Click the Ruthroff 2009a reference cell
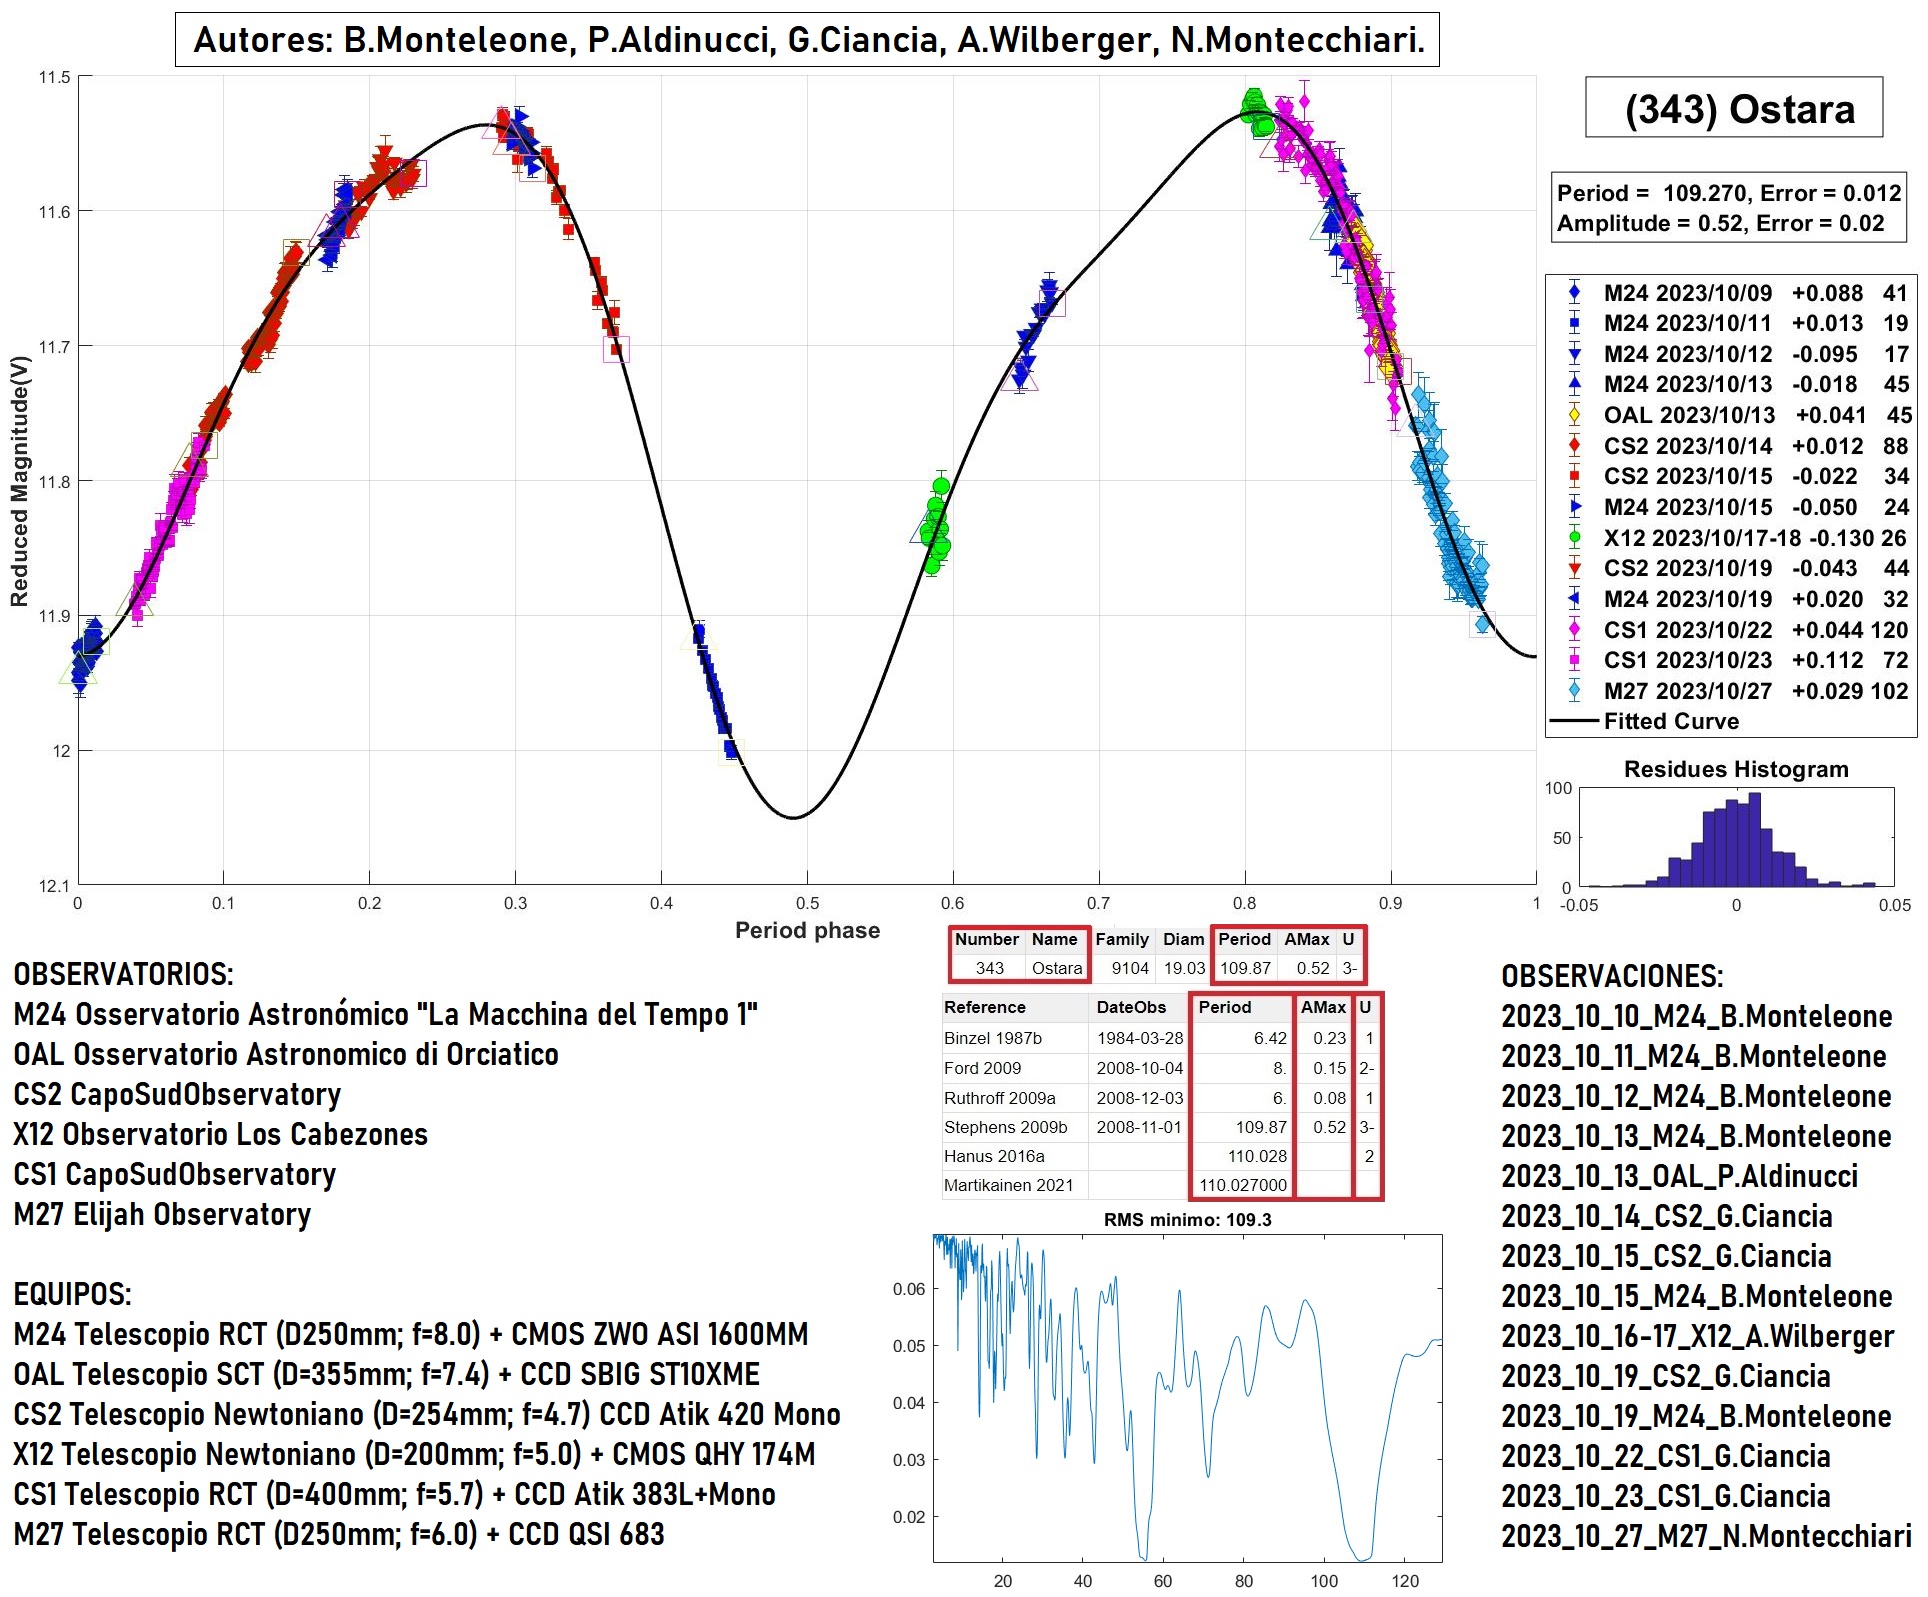The height and width of the screenshot is (1597, 1928). 1000,1098
